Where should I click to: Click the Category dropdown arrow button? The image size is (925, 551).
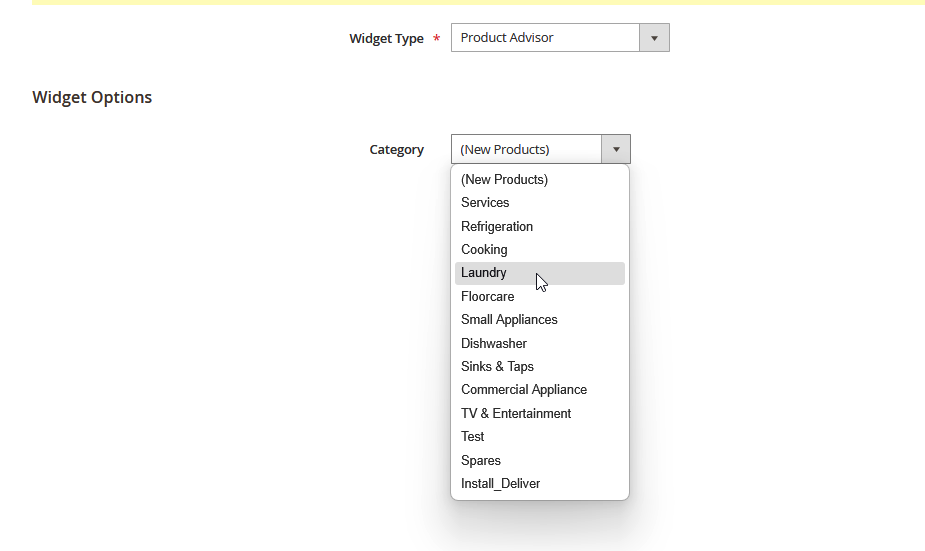point(615,150)
